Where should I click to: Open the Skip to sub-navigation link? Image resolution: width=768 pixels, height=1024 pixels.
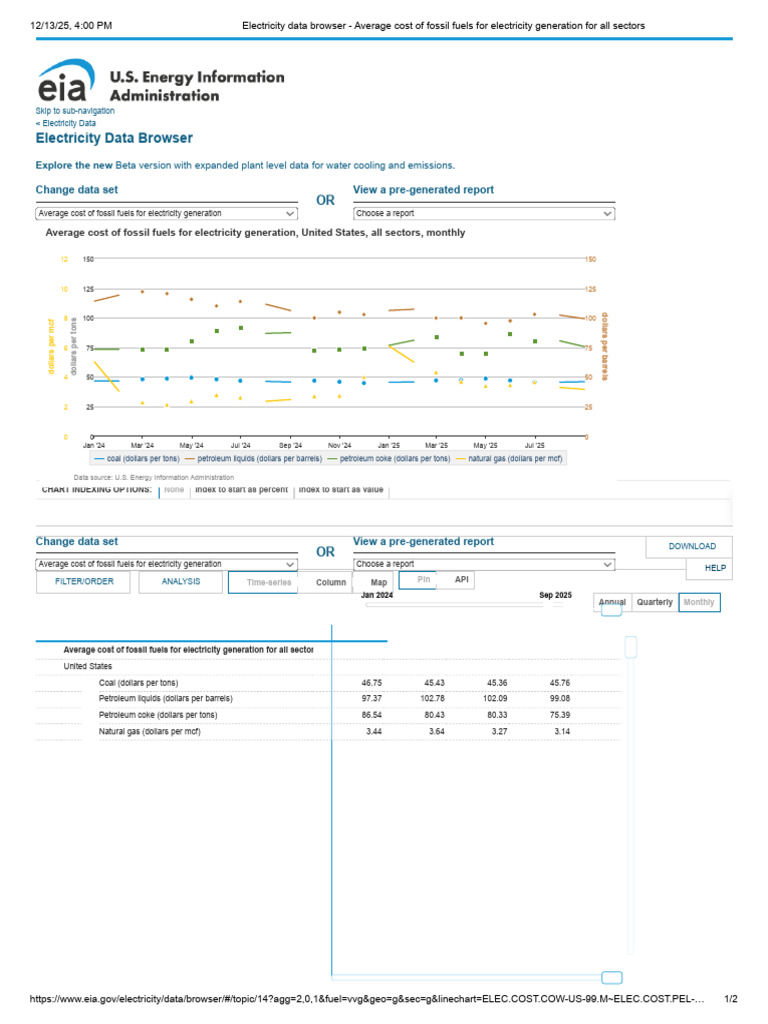click(x=75, y=111)
